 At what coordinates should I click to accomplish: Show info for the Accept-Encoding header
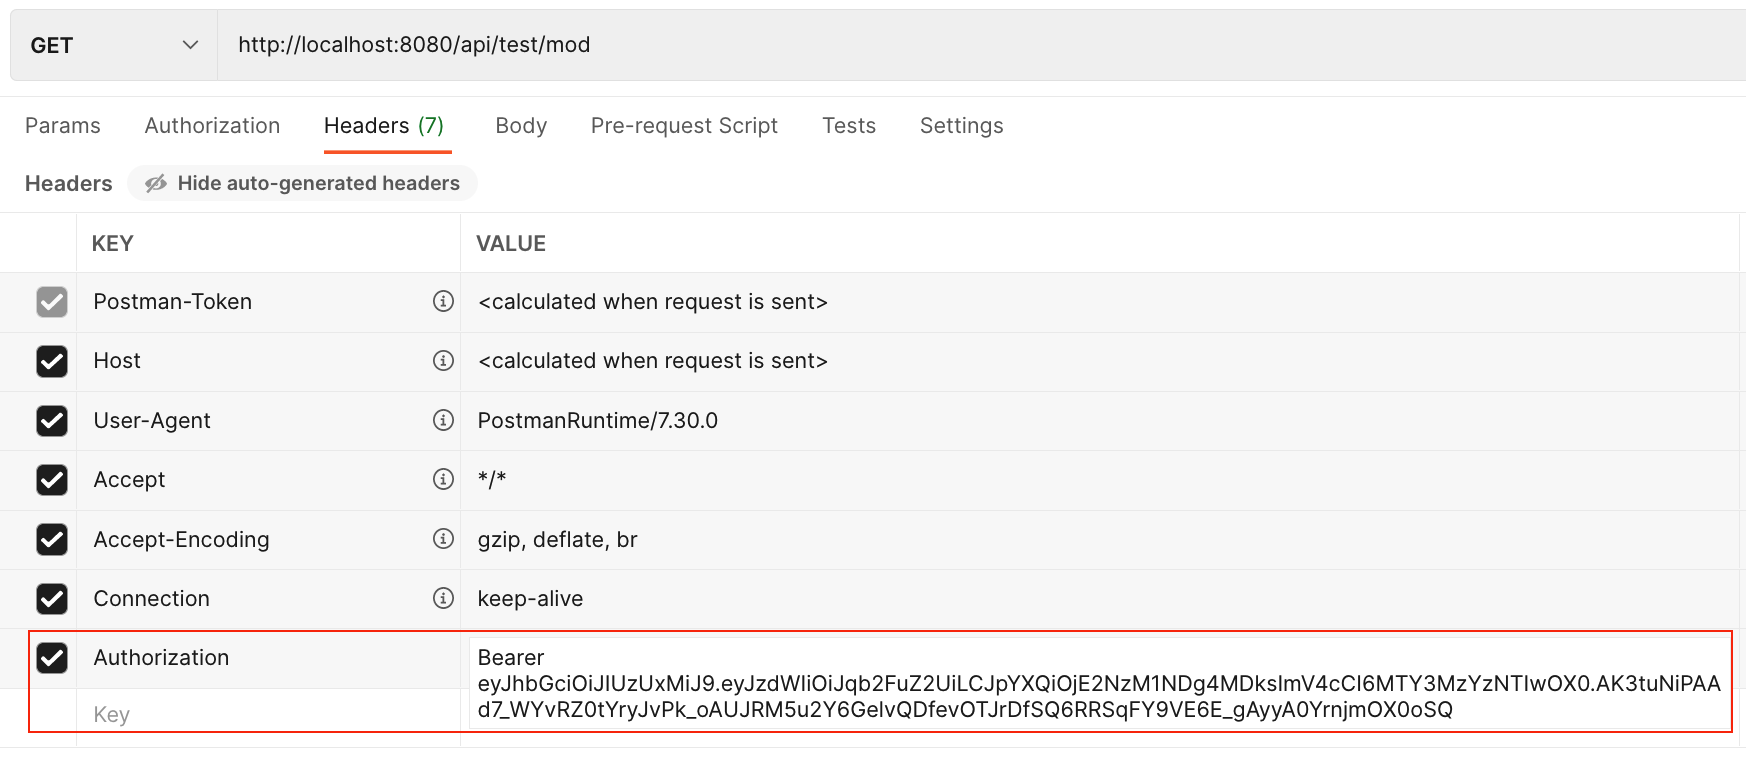coord(443,539)
